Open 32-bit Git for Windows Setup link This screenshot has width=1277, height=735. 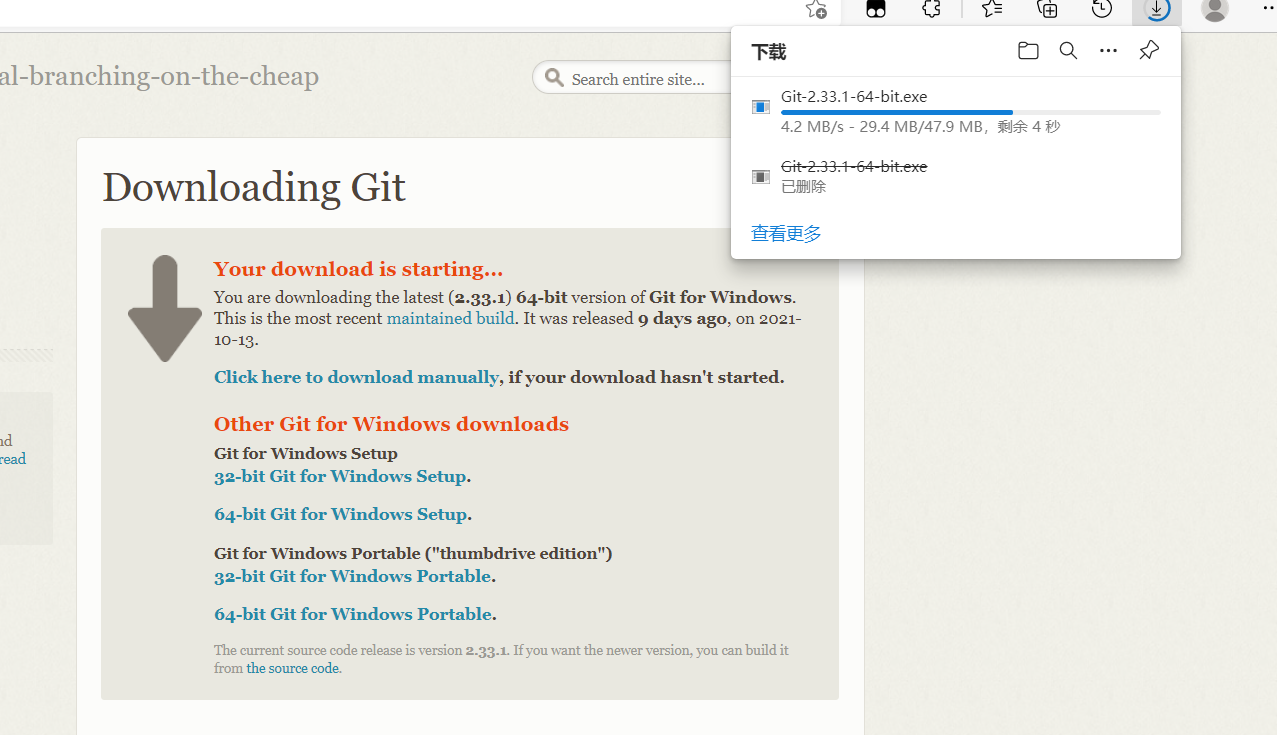point(340,476)
